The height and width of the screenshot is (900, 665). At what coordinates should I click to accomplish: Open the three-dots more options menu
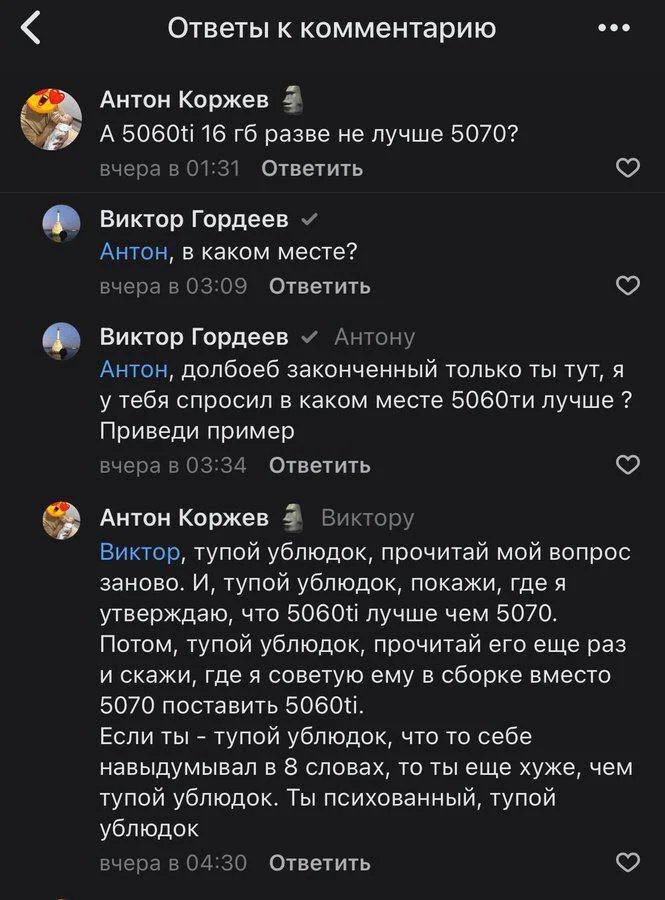click(613, 28)
